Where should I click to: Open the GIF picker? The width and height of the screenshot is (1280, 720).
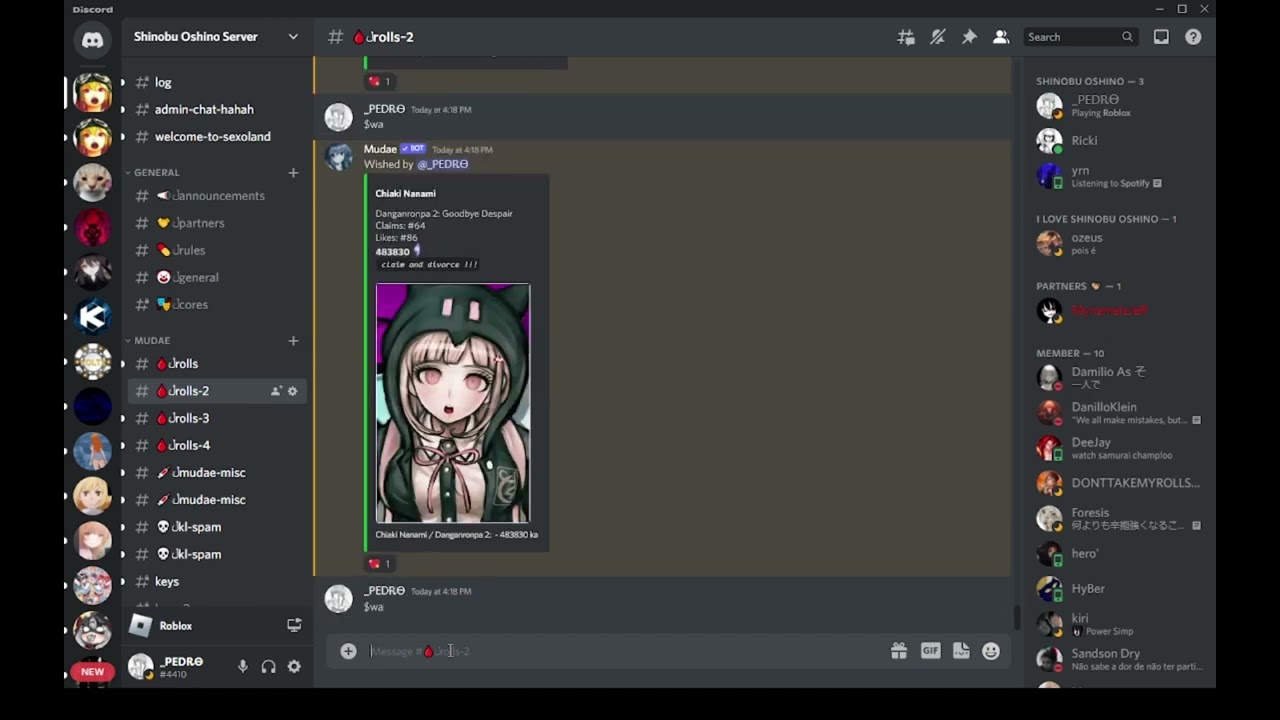coord(930,651)
